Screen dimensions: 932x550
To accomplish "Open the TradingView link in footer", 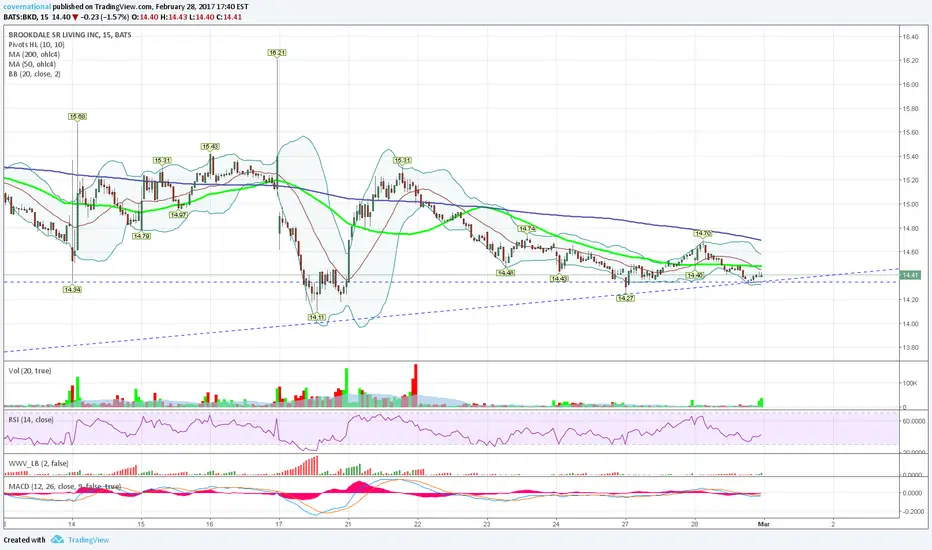I will pos(89,540).
